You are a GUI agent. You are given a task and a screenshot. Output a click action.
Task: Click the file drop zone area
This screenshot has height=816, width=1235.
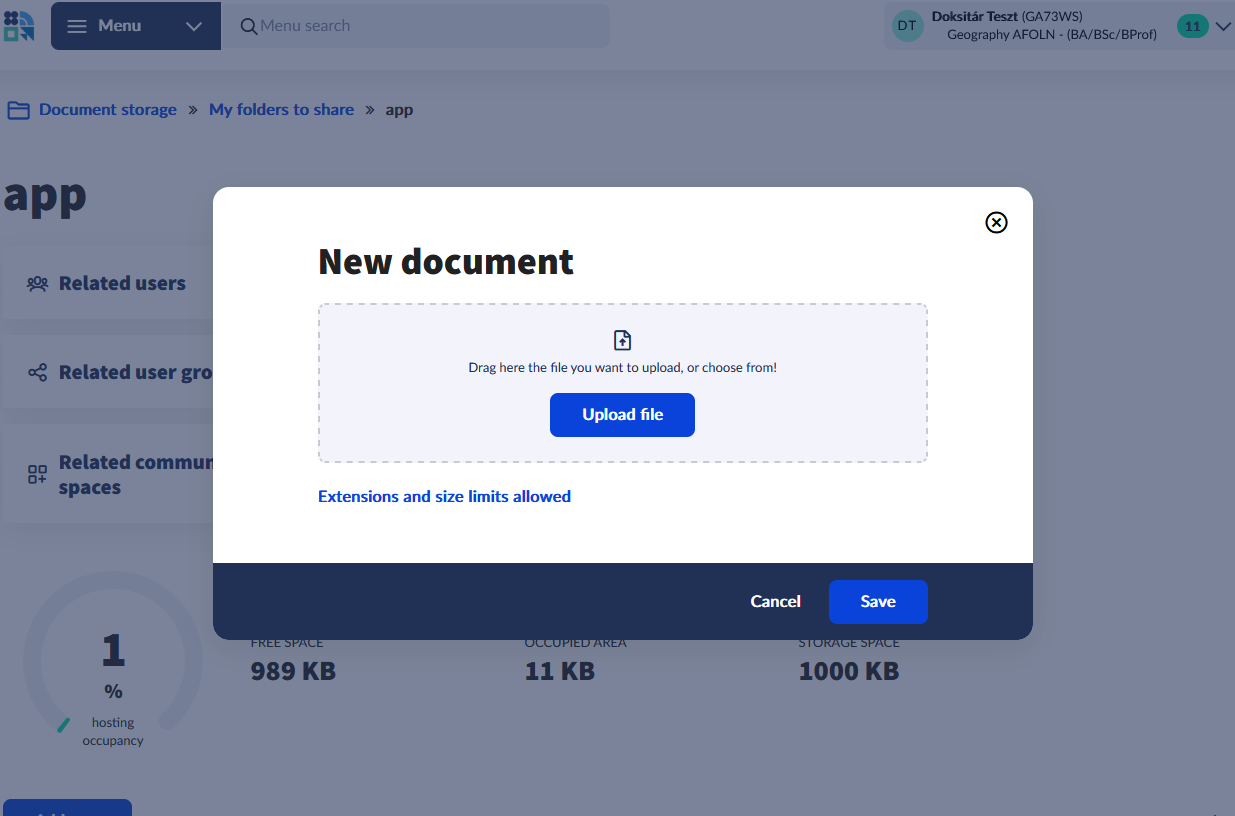[623, 383]
